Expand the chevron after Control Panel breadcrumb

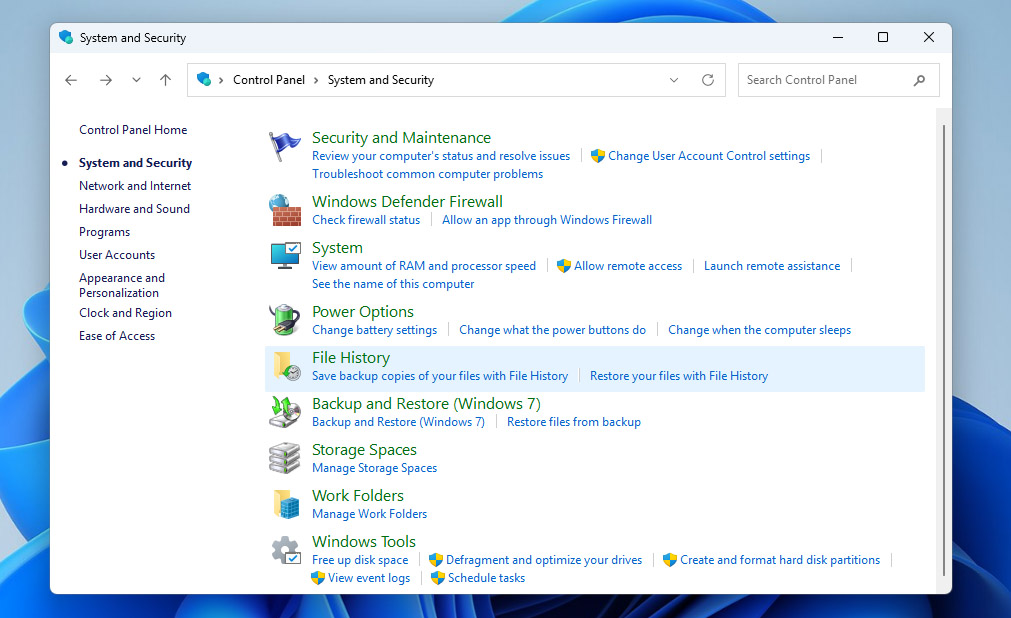pos(316,80)
